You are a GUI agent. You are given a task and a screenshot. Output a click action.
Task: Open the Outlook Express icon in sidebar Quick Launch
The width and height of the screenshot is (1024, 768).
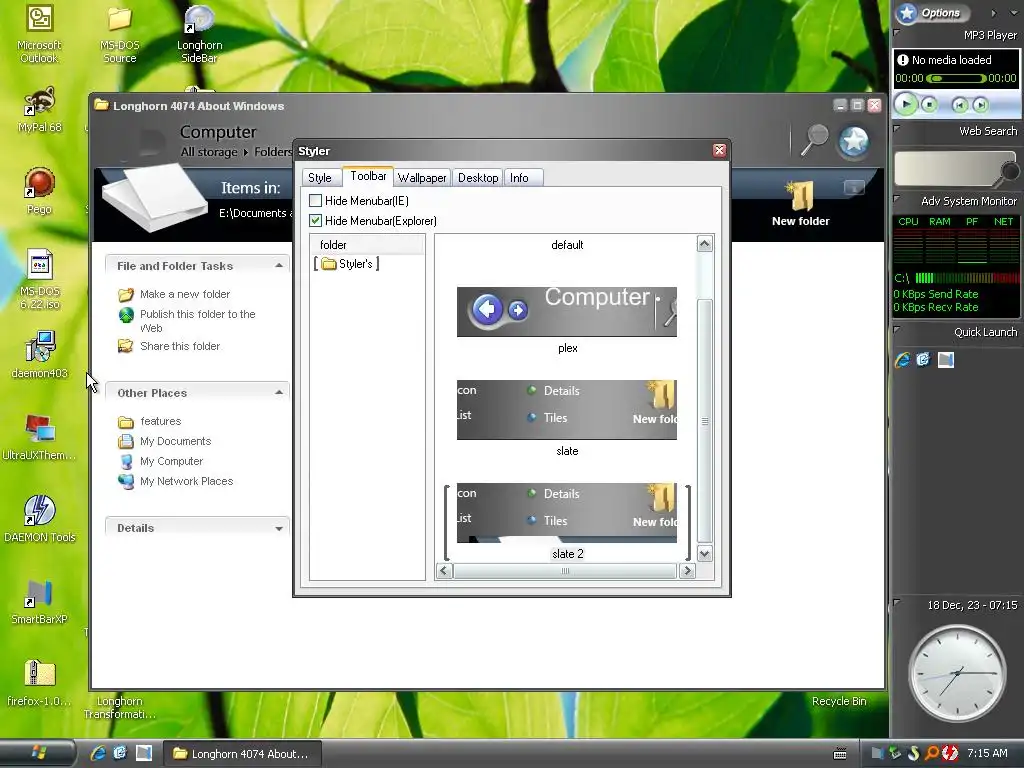pos(923,359)
